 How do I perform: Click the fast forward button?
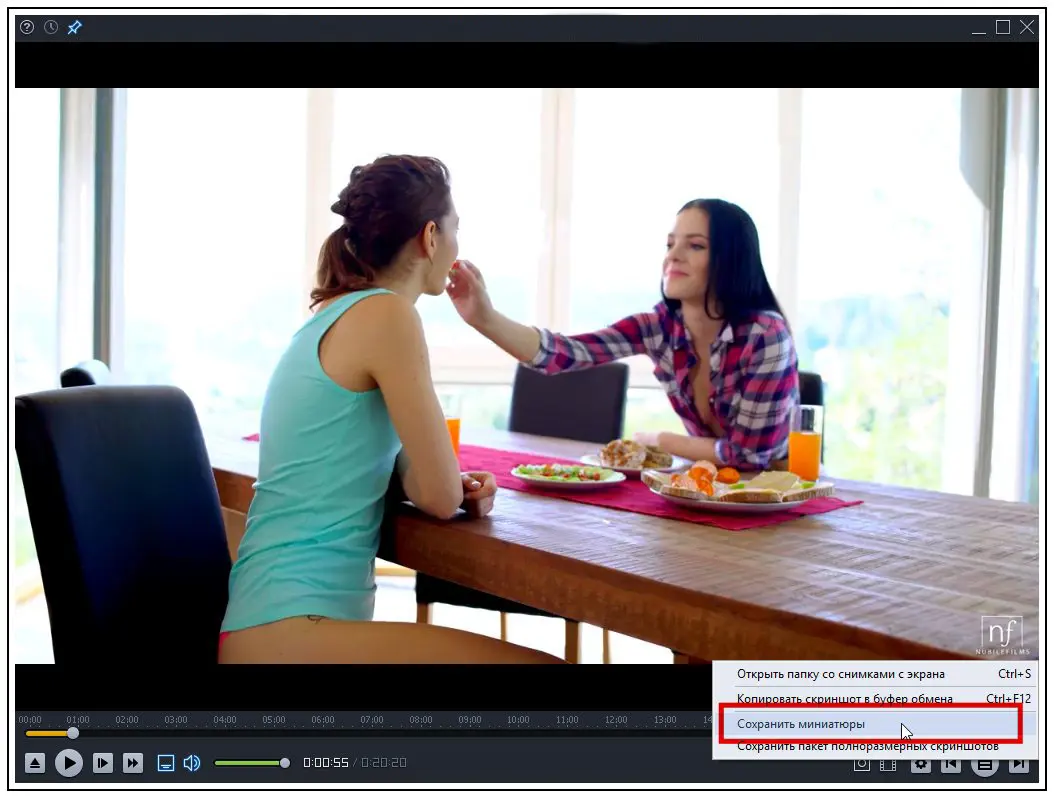point(132,763)
